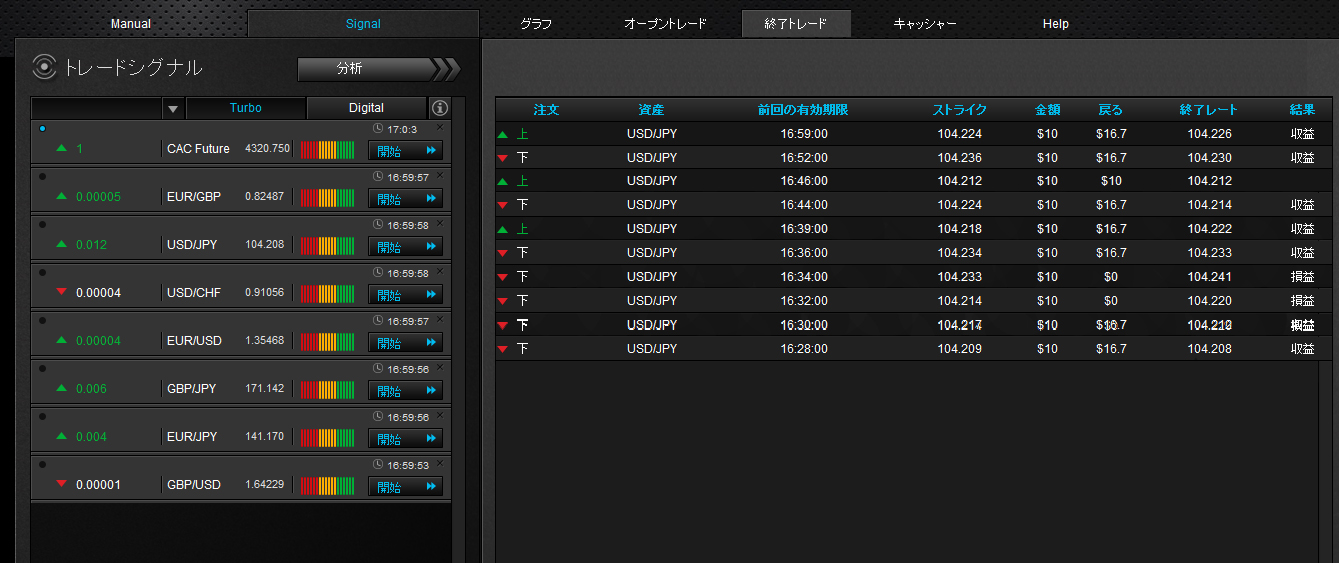This screenshot has height=563, width=1339.
Task: Open the グラフ chart tab
Action: [x=536, y=24]
